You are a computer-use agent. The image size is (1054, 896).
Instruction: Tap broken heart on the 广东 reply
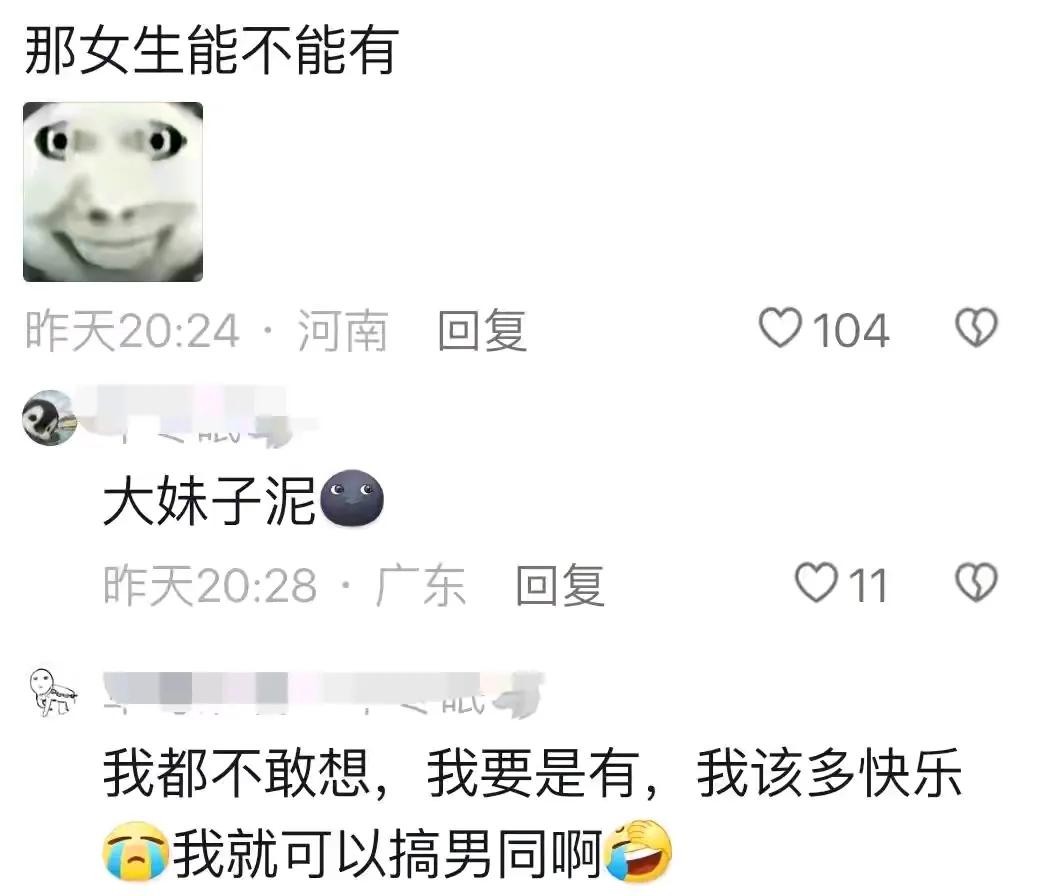click(976, 583)
